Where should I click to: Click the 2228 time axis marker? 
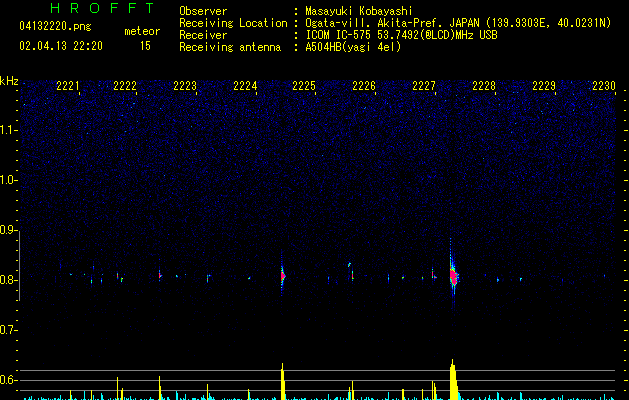[484, 86]
